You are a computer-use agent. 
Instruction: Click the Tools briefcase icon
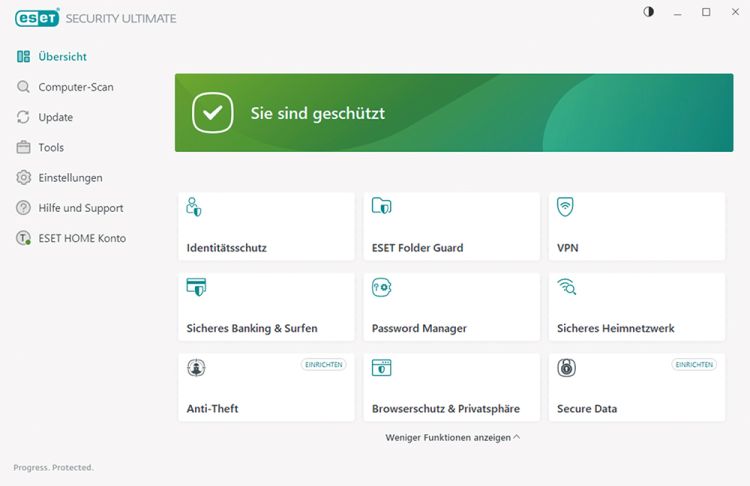point(23,147)
